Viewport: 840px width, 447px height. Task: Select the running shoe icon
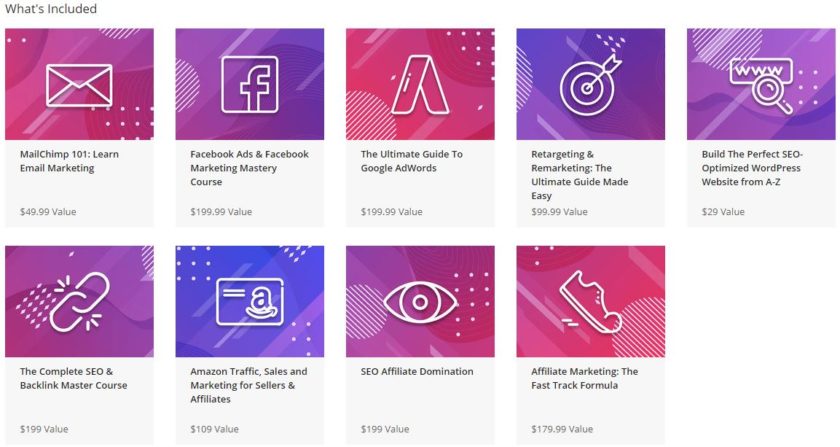(590, 302)
